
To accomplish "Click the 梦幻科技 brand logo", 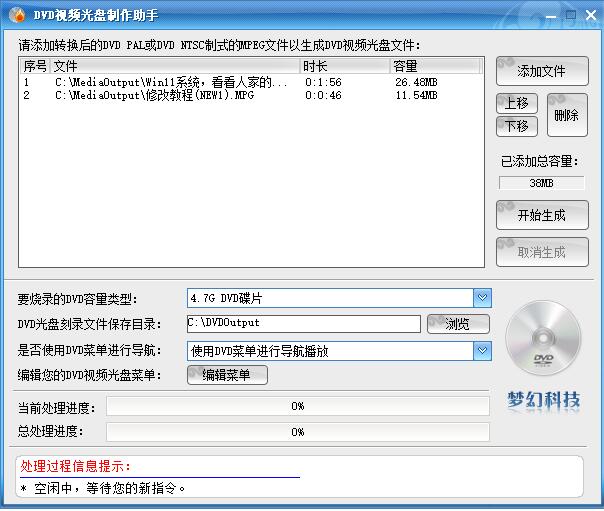I will click(x=543, y=401).
